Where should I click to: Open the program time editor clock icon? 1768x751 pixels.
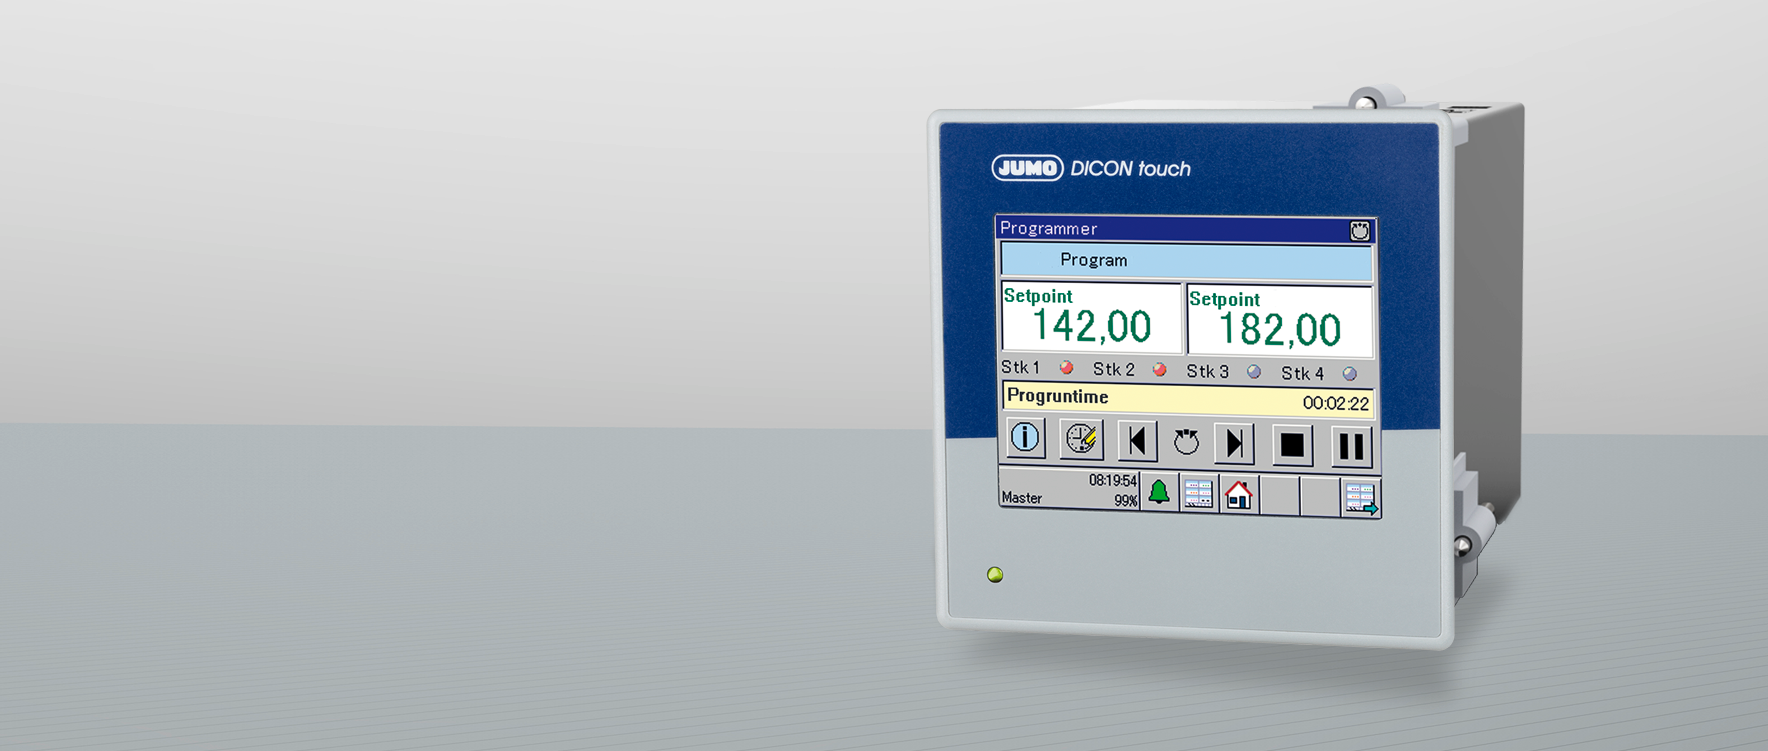click(x=1081, y=439)
